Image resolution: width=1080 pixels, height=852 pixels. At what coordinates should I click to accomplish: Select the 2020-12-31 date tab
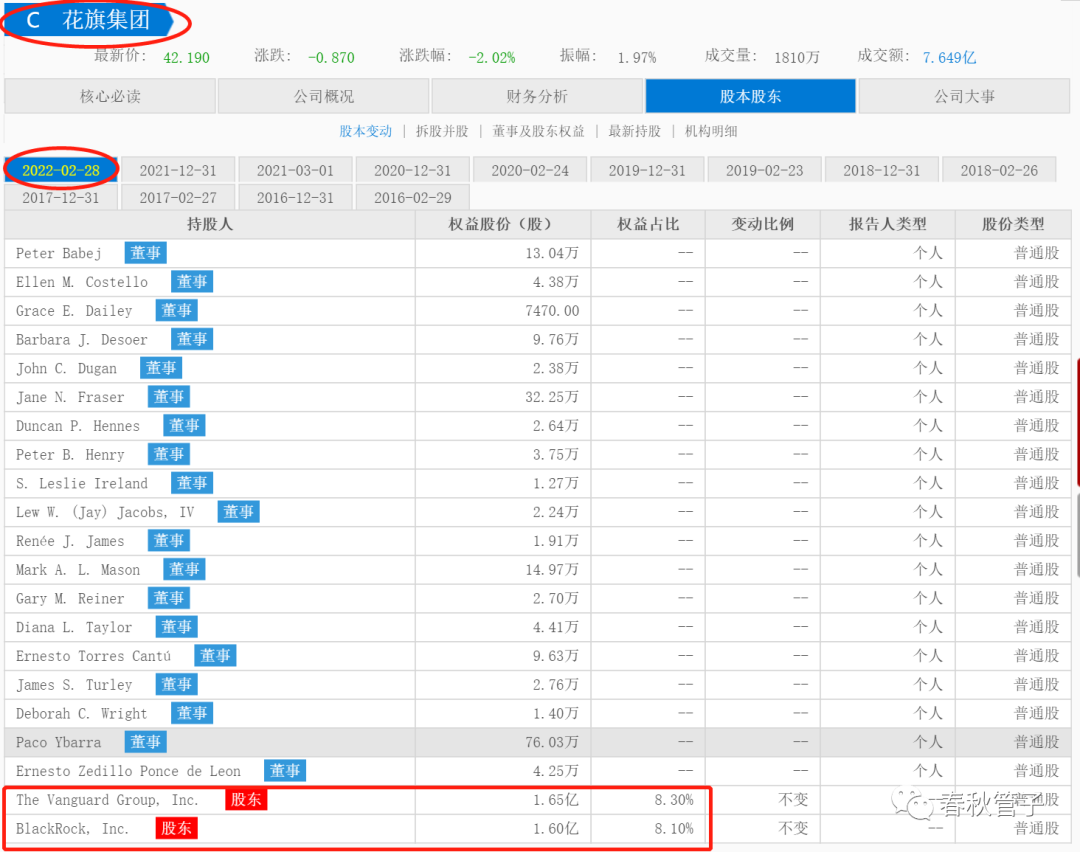tap(413, 170)
